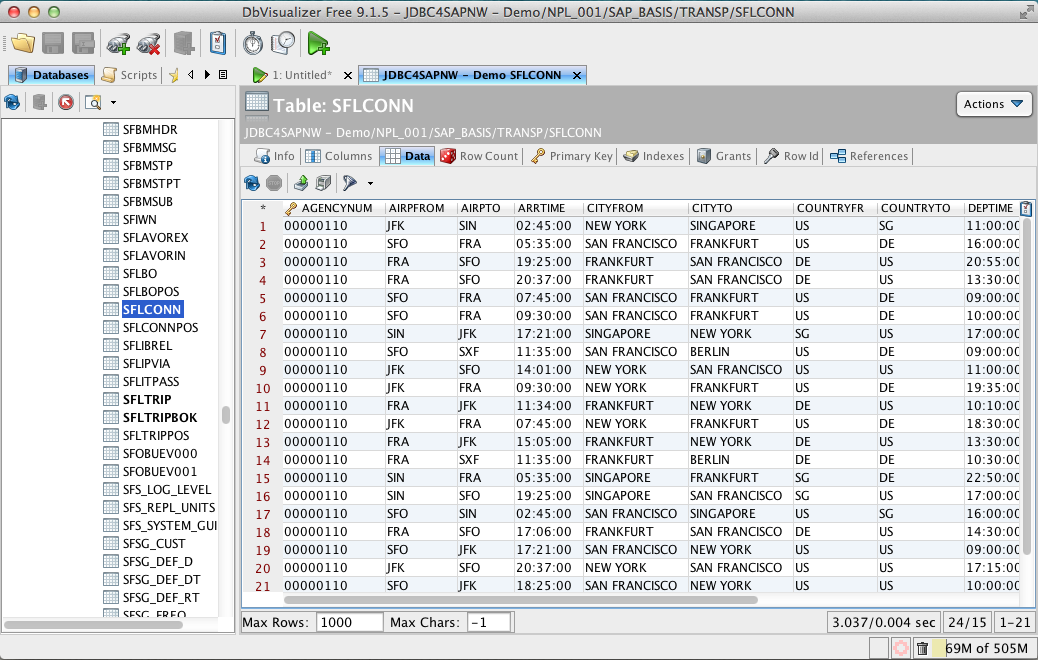
Task: Click the reload data icon above grid
Action: tap(252, 183)
